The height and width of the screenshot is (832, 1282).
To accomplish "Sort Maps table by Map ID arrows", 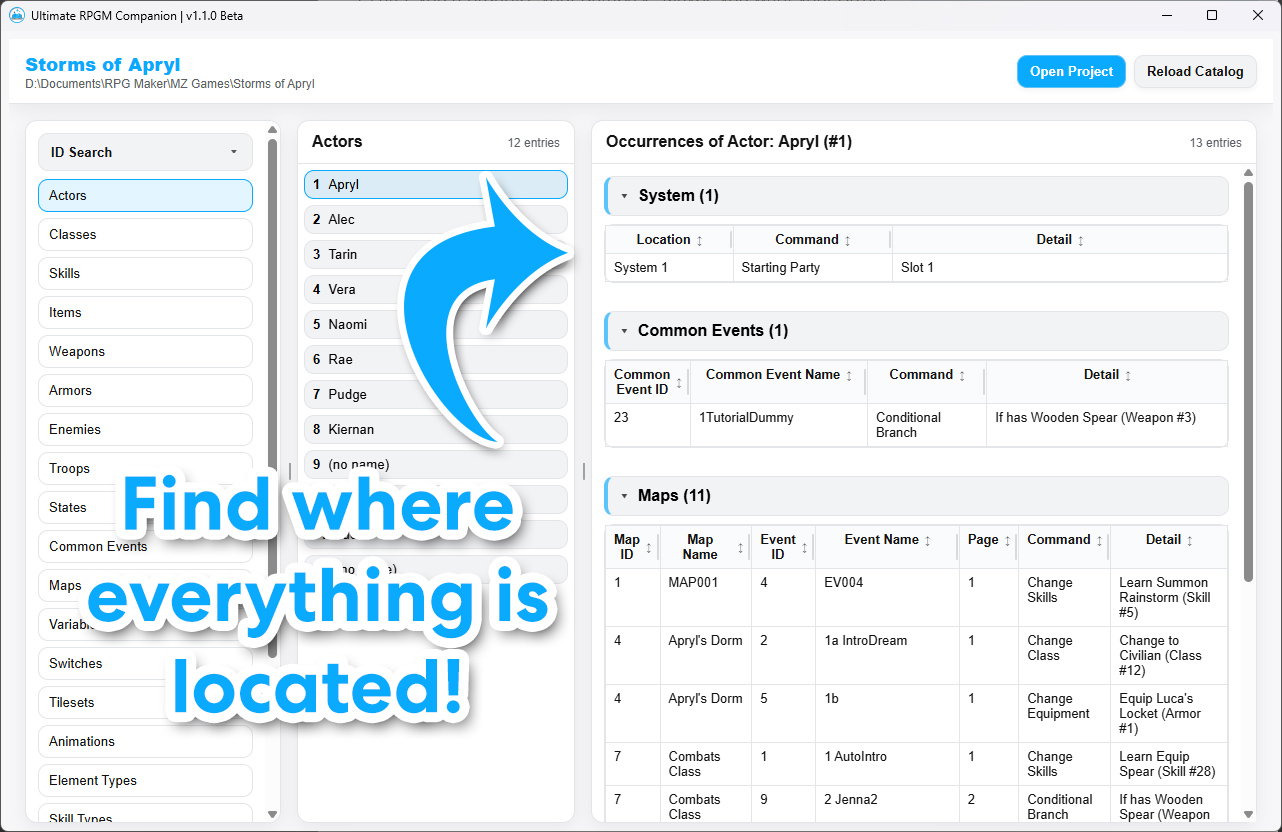I will pos(649,548).
